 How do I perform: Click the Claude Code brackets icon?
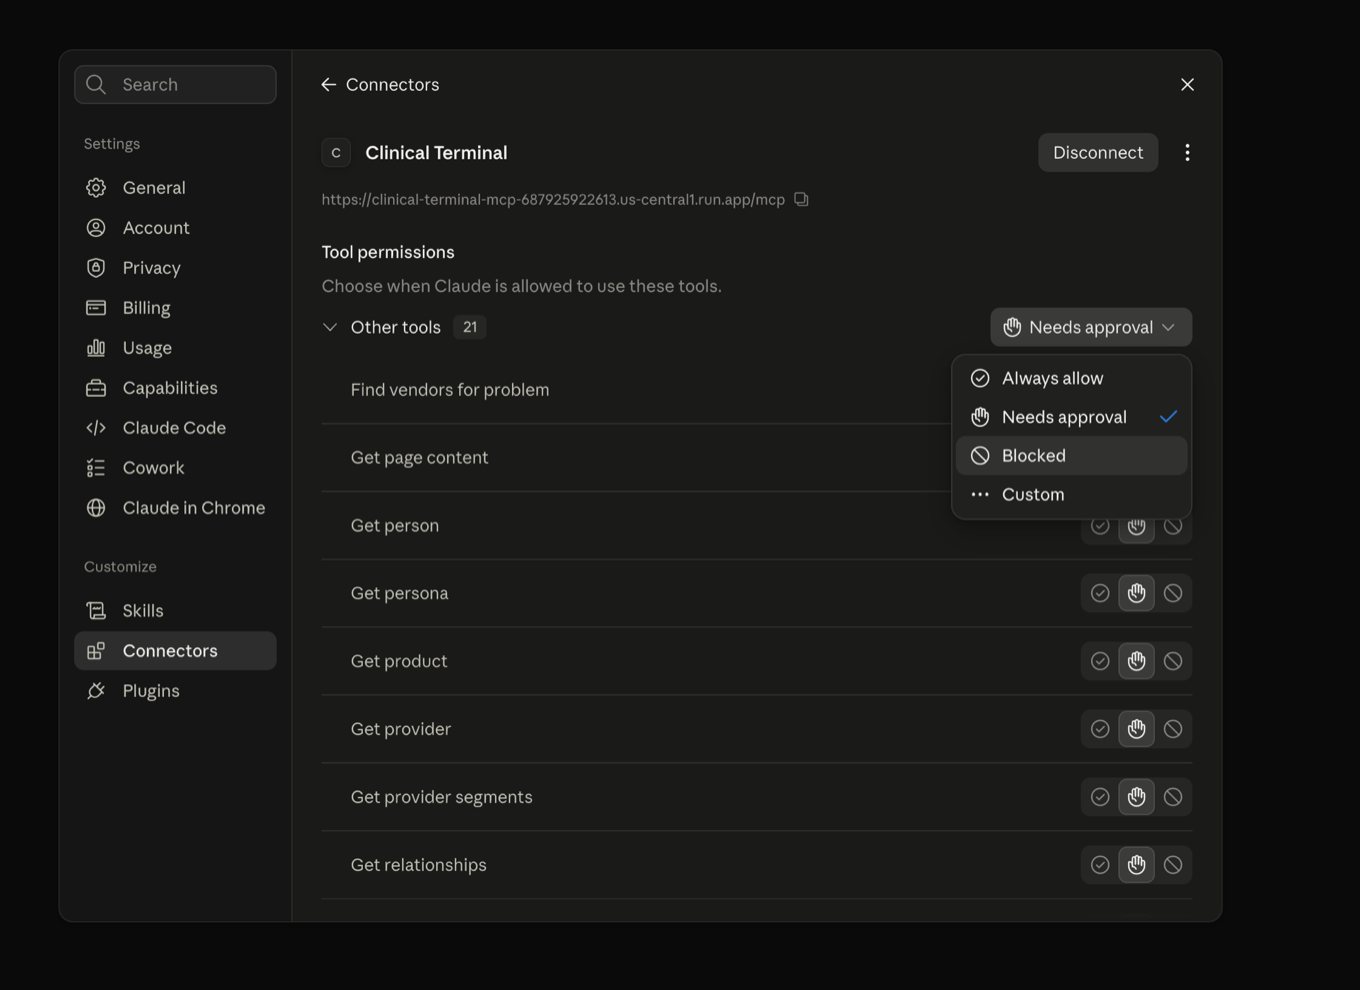point(96,427)
